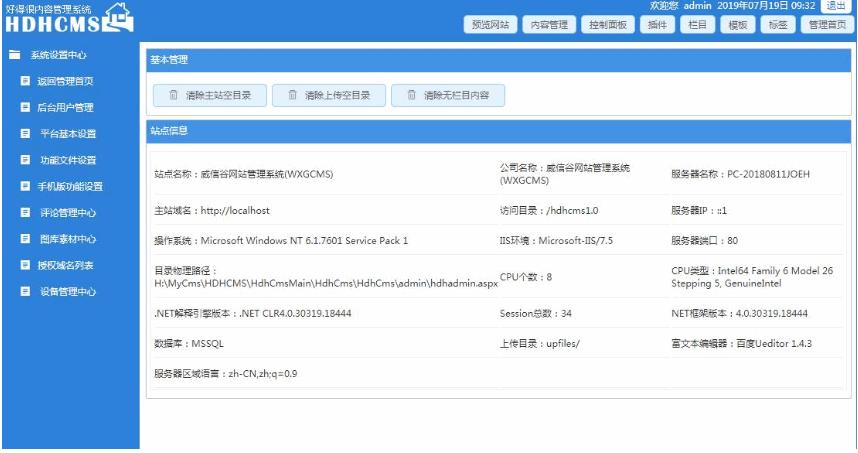
Task: Click the trash icon on 清除上传空目录
Action: coord(292,96)
